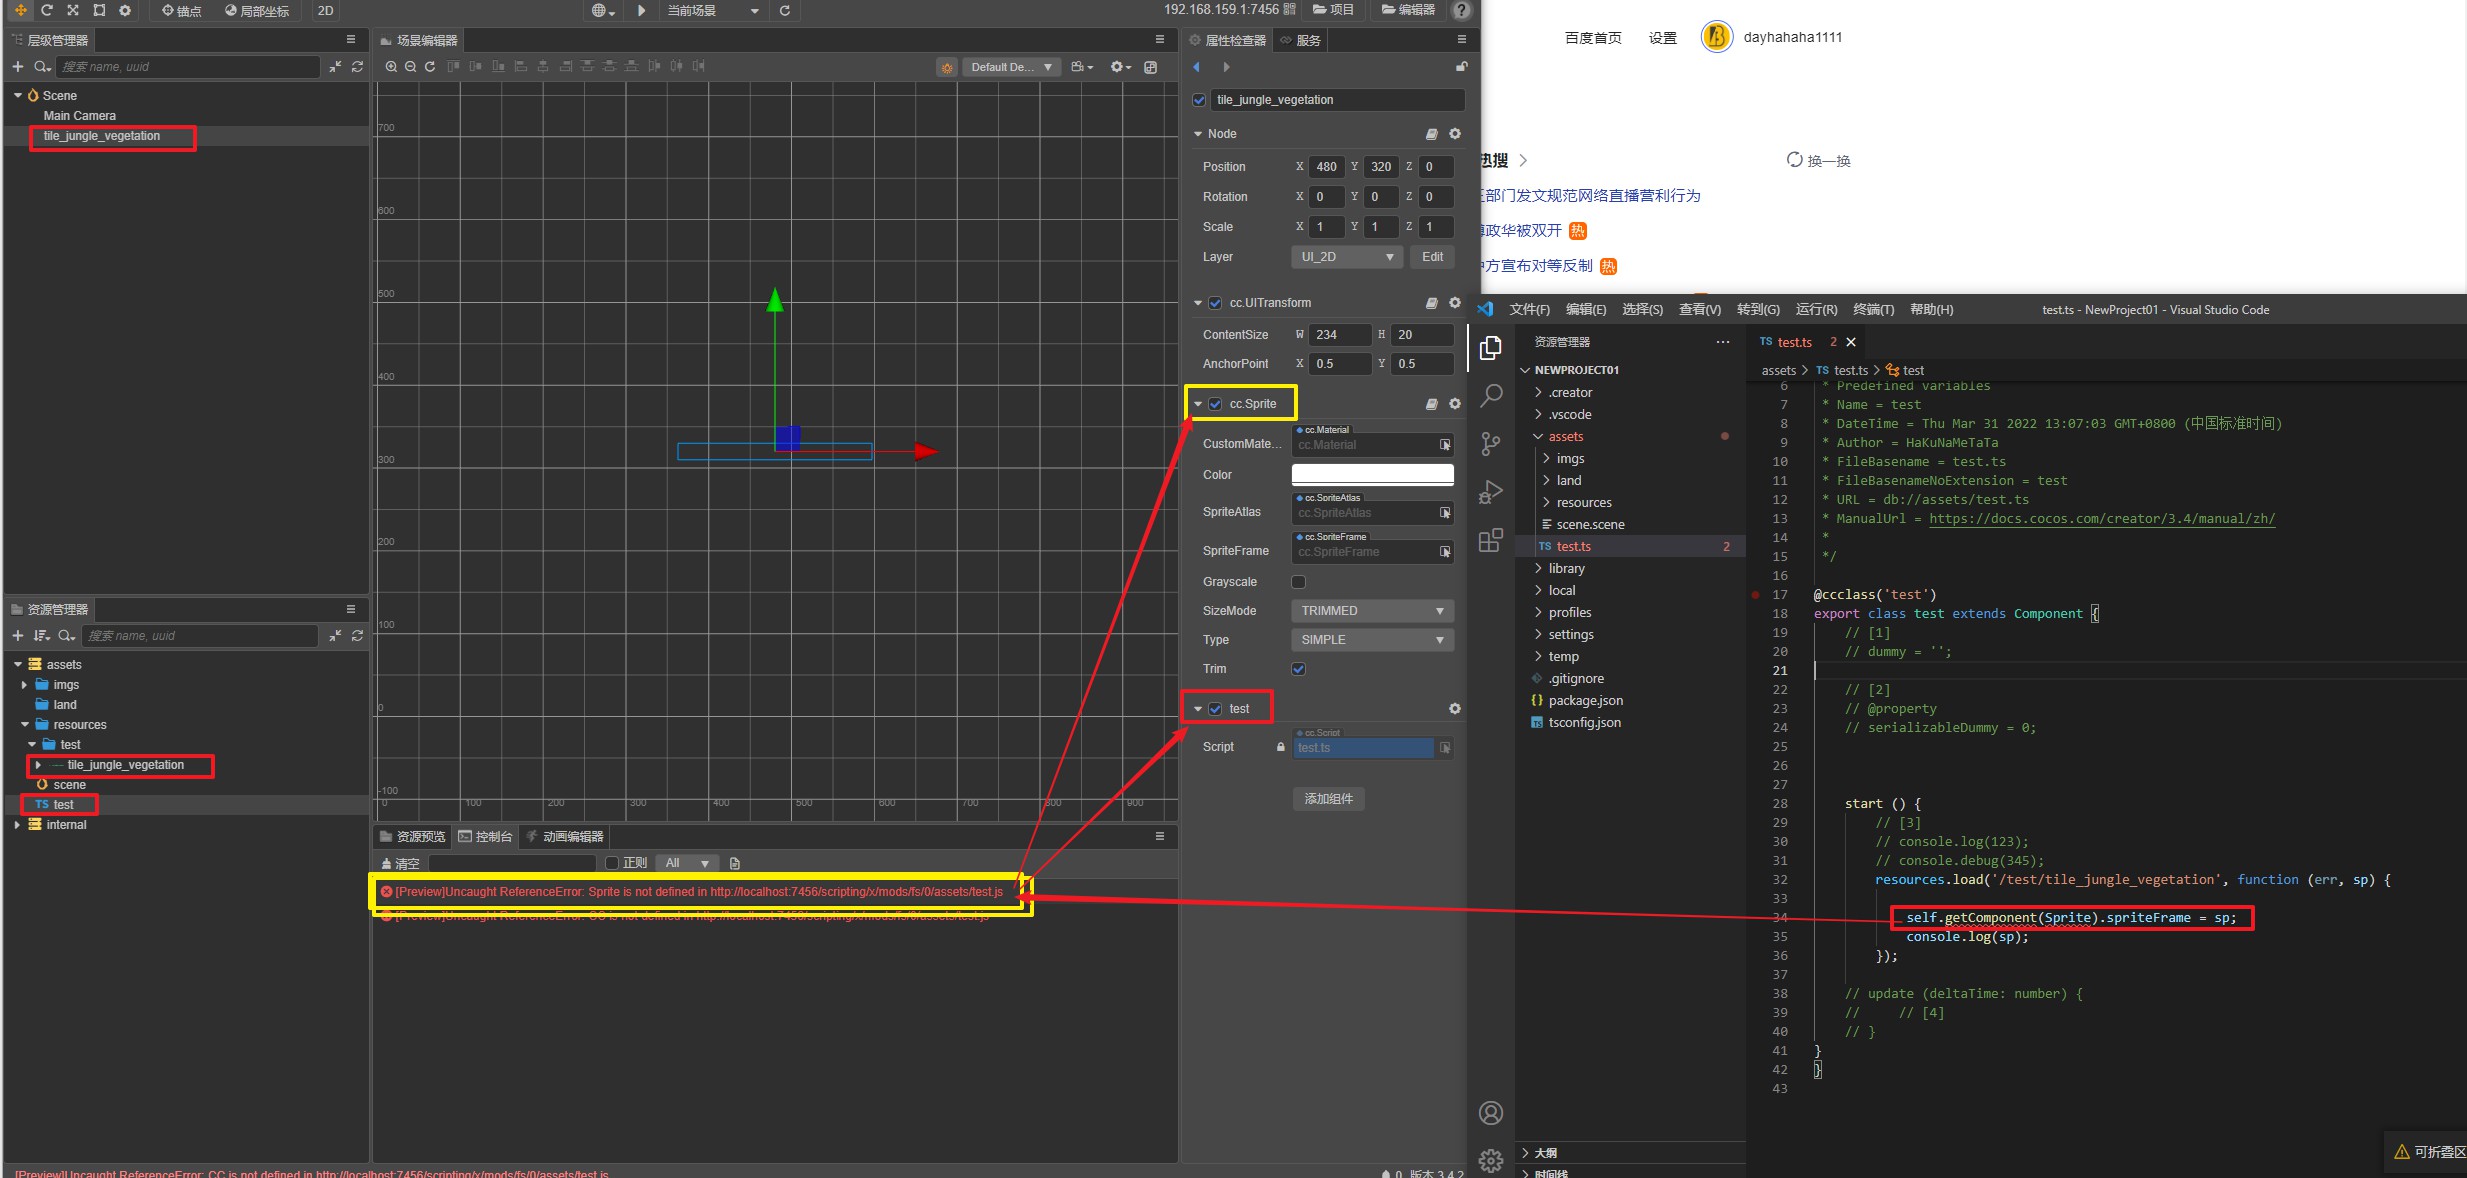Image resolution: width=2467 pixels, height=1178 pixels.
Task: Click the white Color swatch
Action: pyautogui.click(x=1371, y=475)
